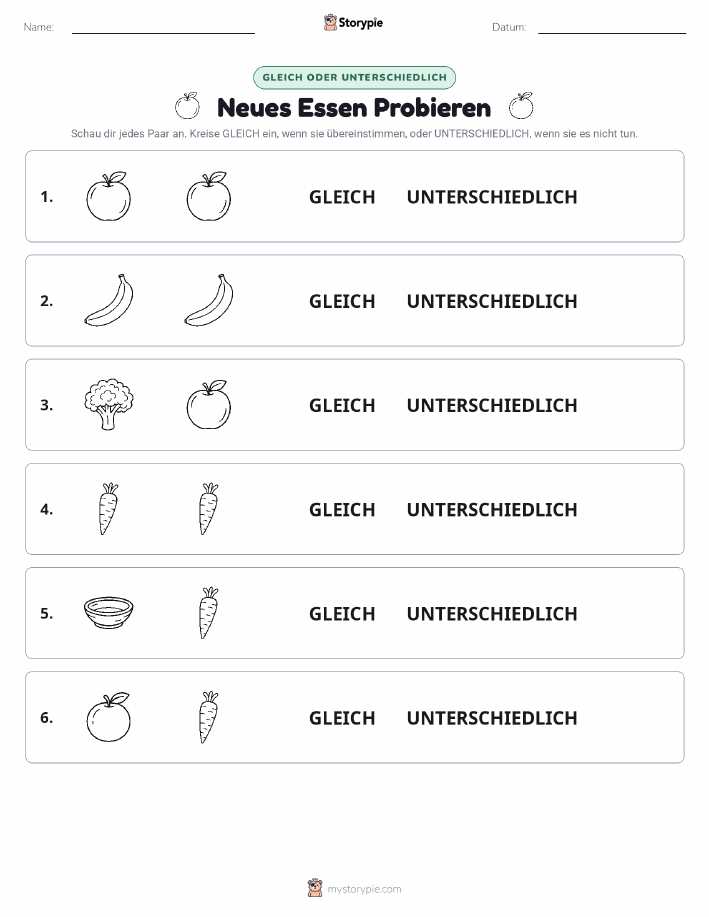The width and height of the screenshot is (709, 917).
Task: Mark UNTERSCHIEDLICH in row 5
Action: pyautogui.click(x=492, y=613)
